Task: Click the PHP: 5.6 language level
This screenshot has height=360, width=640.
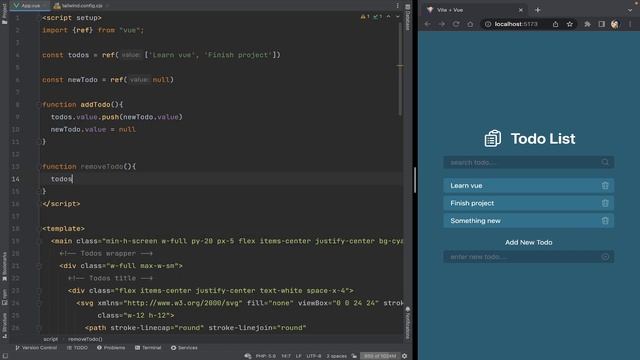Action: coord(265,356)
